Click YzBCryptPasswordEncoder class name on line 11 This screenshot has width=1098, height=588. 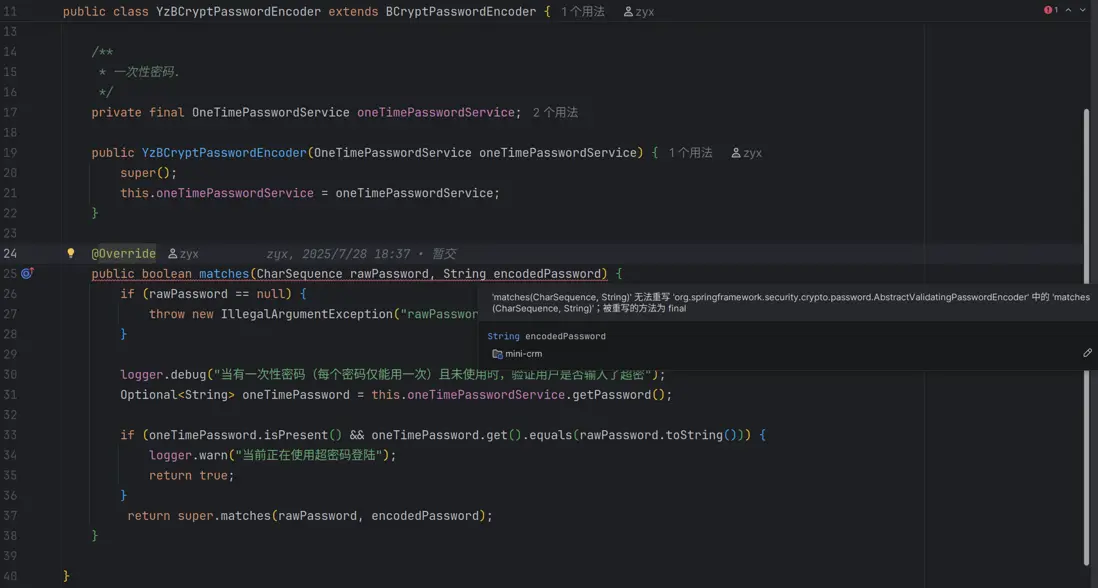(238, 12)
